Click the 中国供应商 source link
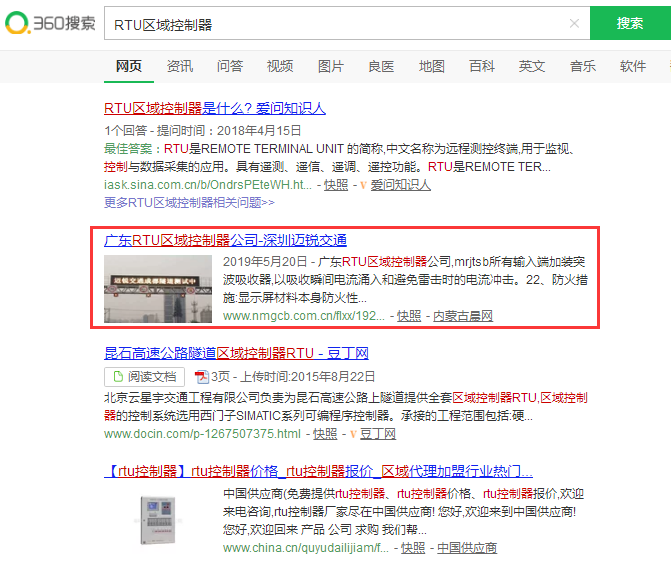The width and height of the screenshot is (671, 566). pos(467,548)
